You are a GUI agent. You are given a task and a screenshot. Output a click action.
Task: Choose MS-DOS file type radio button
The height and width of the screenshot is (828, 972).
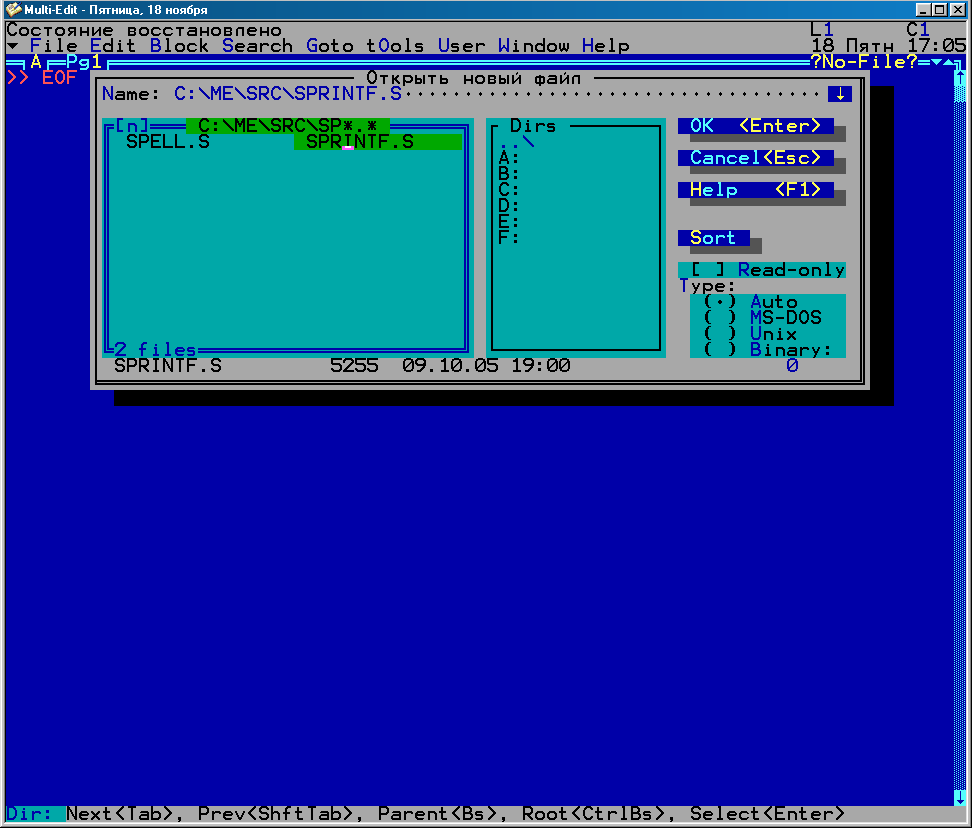point(720,318)
